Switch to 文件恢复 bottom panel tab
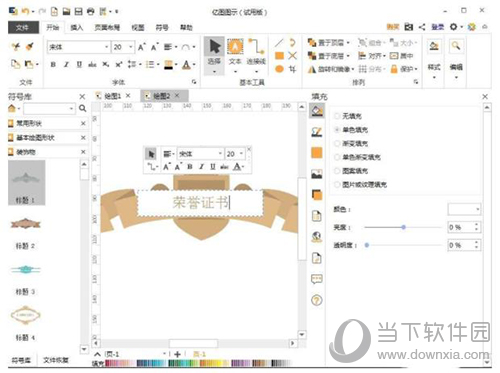Viewport: 500px width, 373px height. [x=56, y=360]
